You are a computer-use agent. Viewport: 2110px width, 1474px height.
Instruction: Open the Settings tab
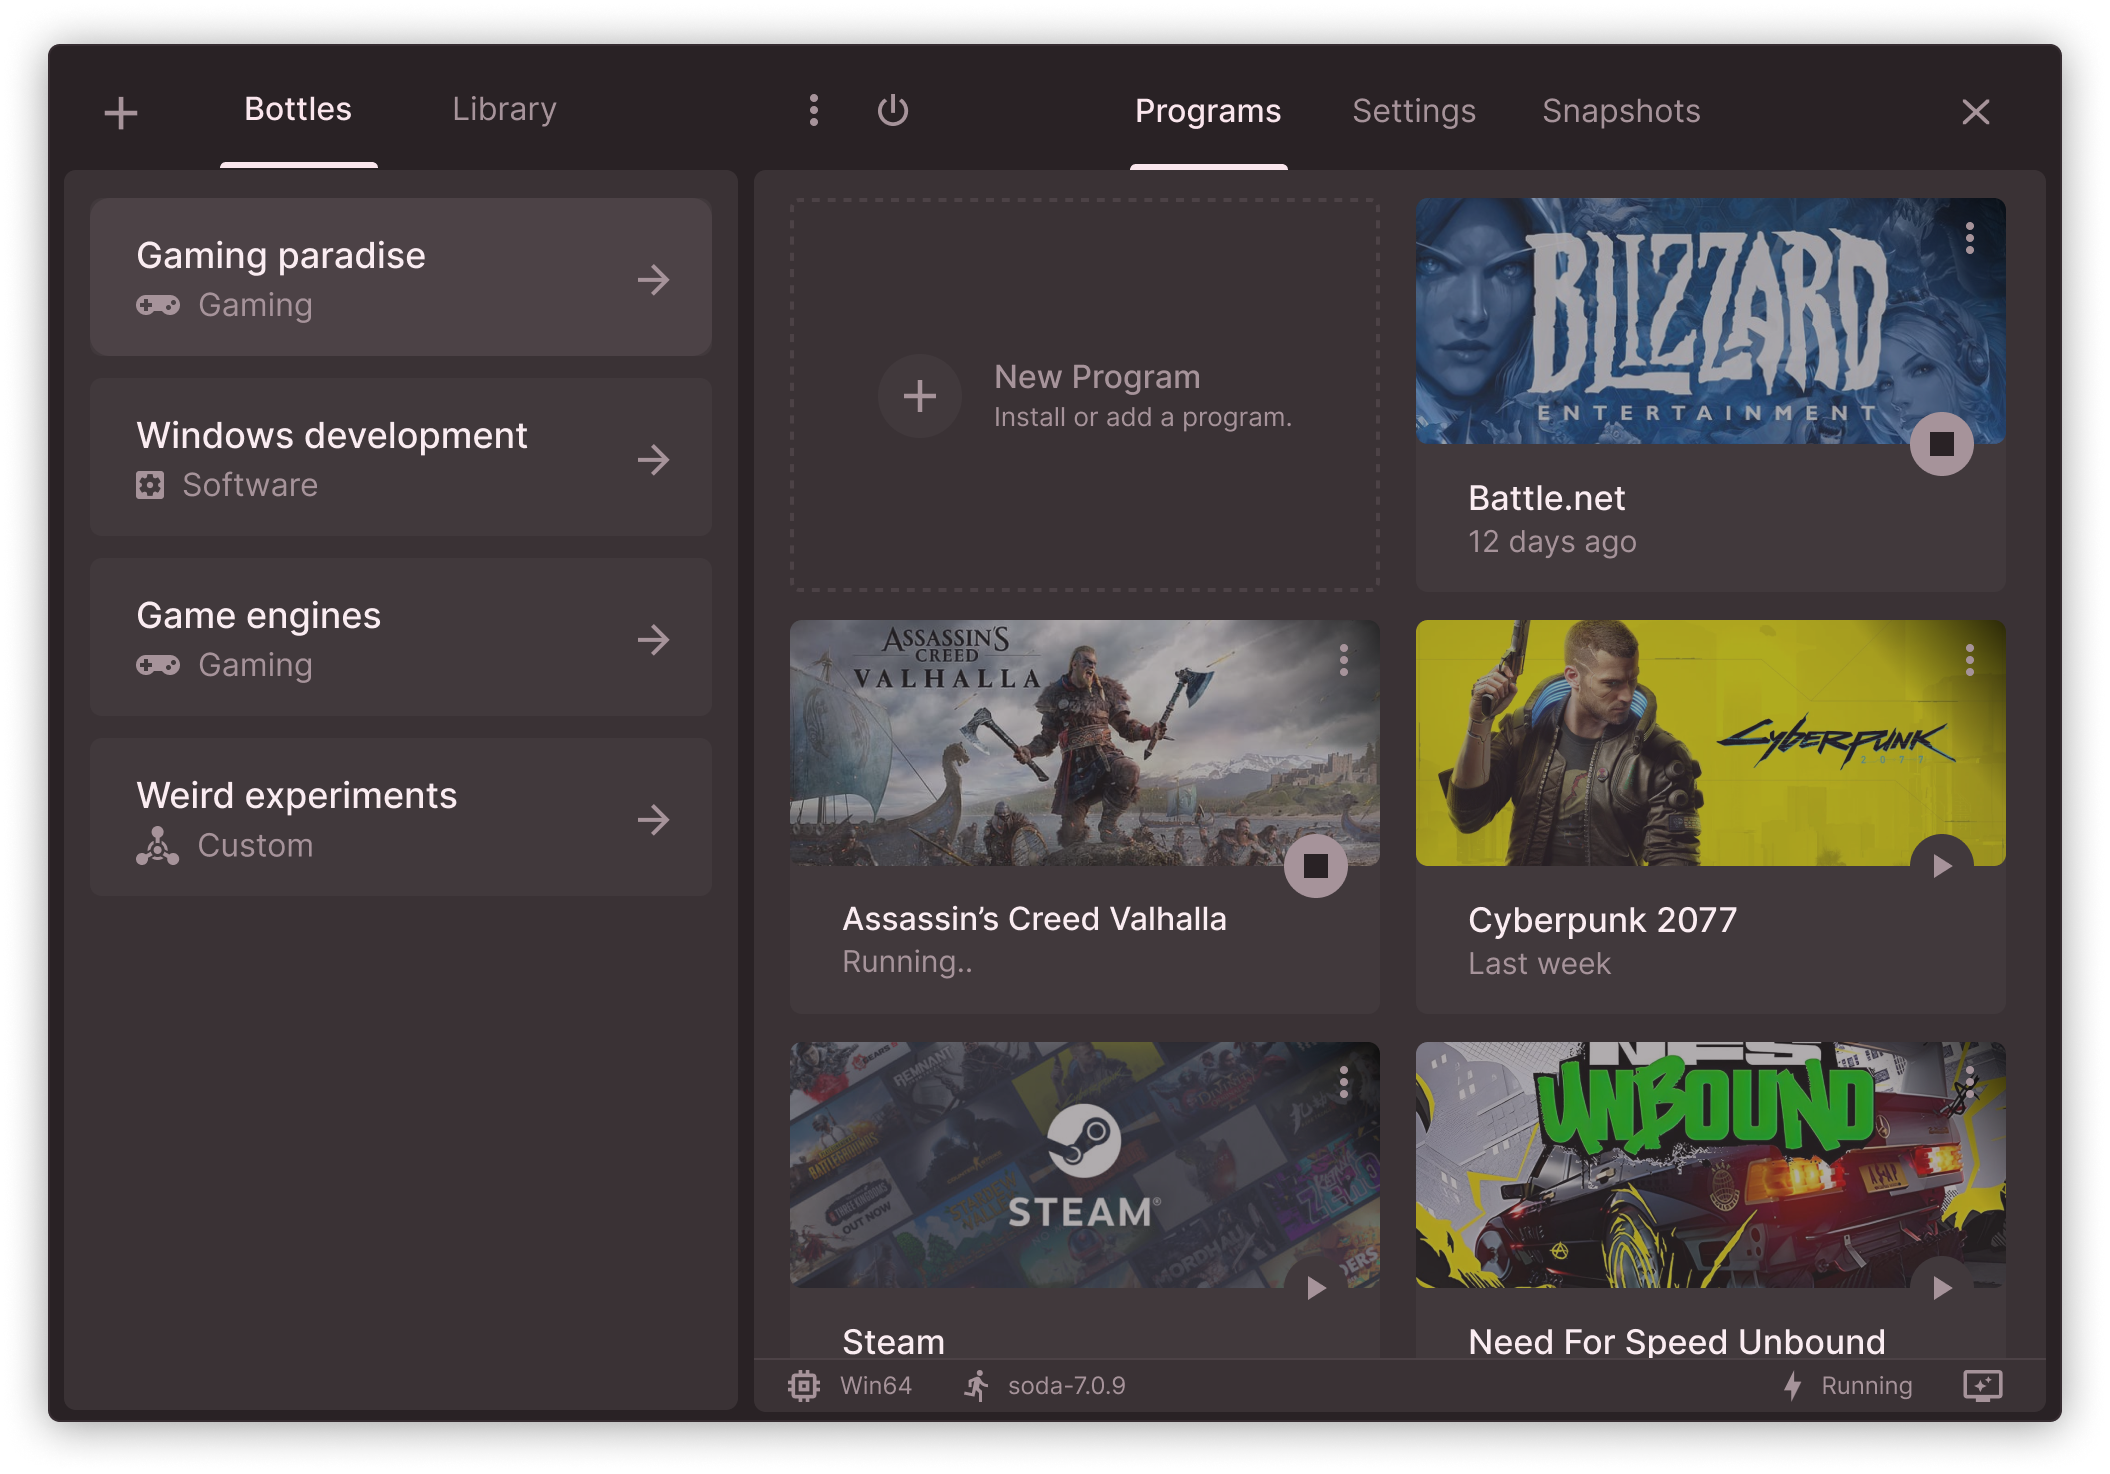pyautogui.click(x=1413, y=111)
